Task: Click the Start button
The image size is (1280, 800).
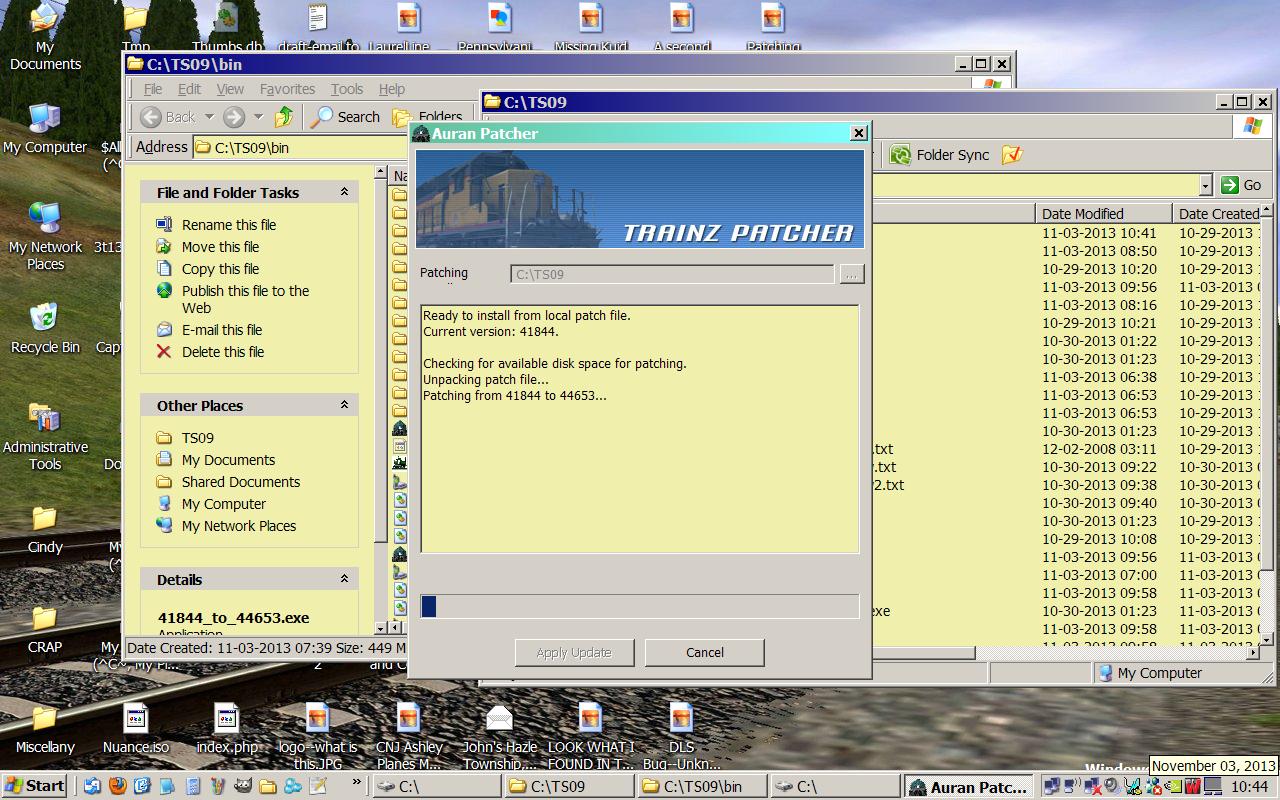Action: tap(34, 786)
